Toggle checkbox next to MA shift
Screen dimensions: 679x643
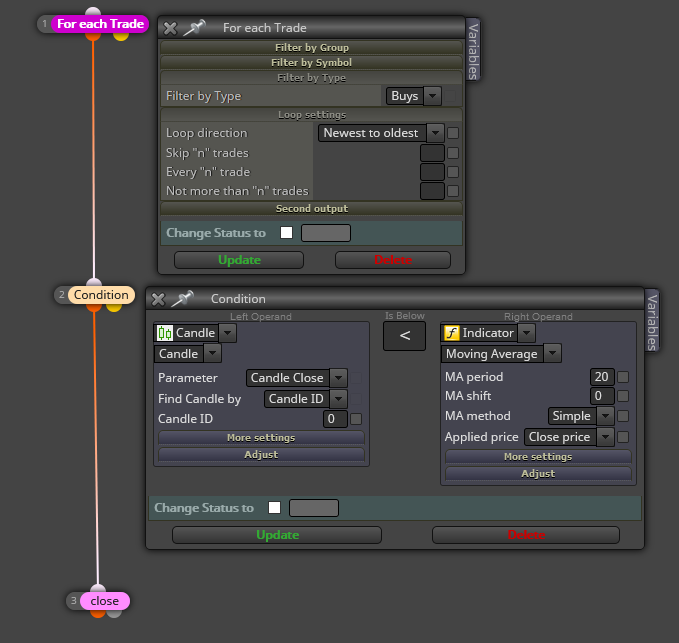[623, 396]
